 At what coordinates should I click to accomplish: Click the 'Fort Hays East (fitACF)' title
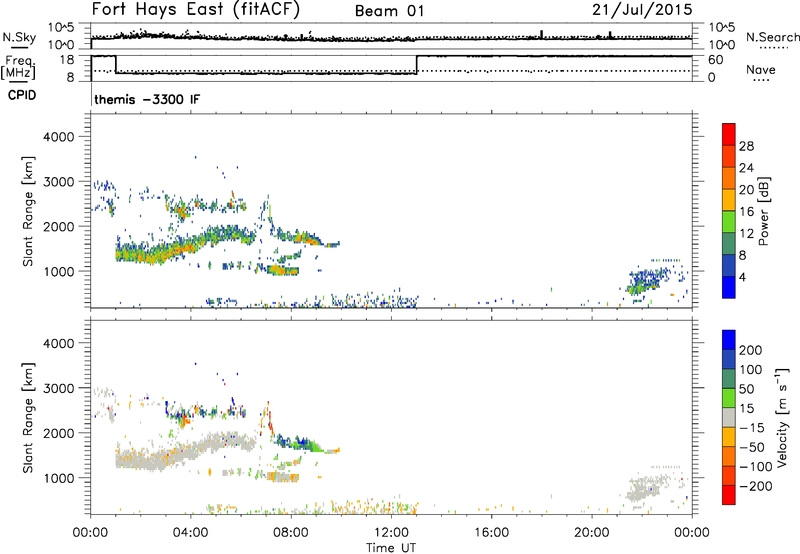(196, 9)
